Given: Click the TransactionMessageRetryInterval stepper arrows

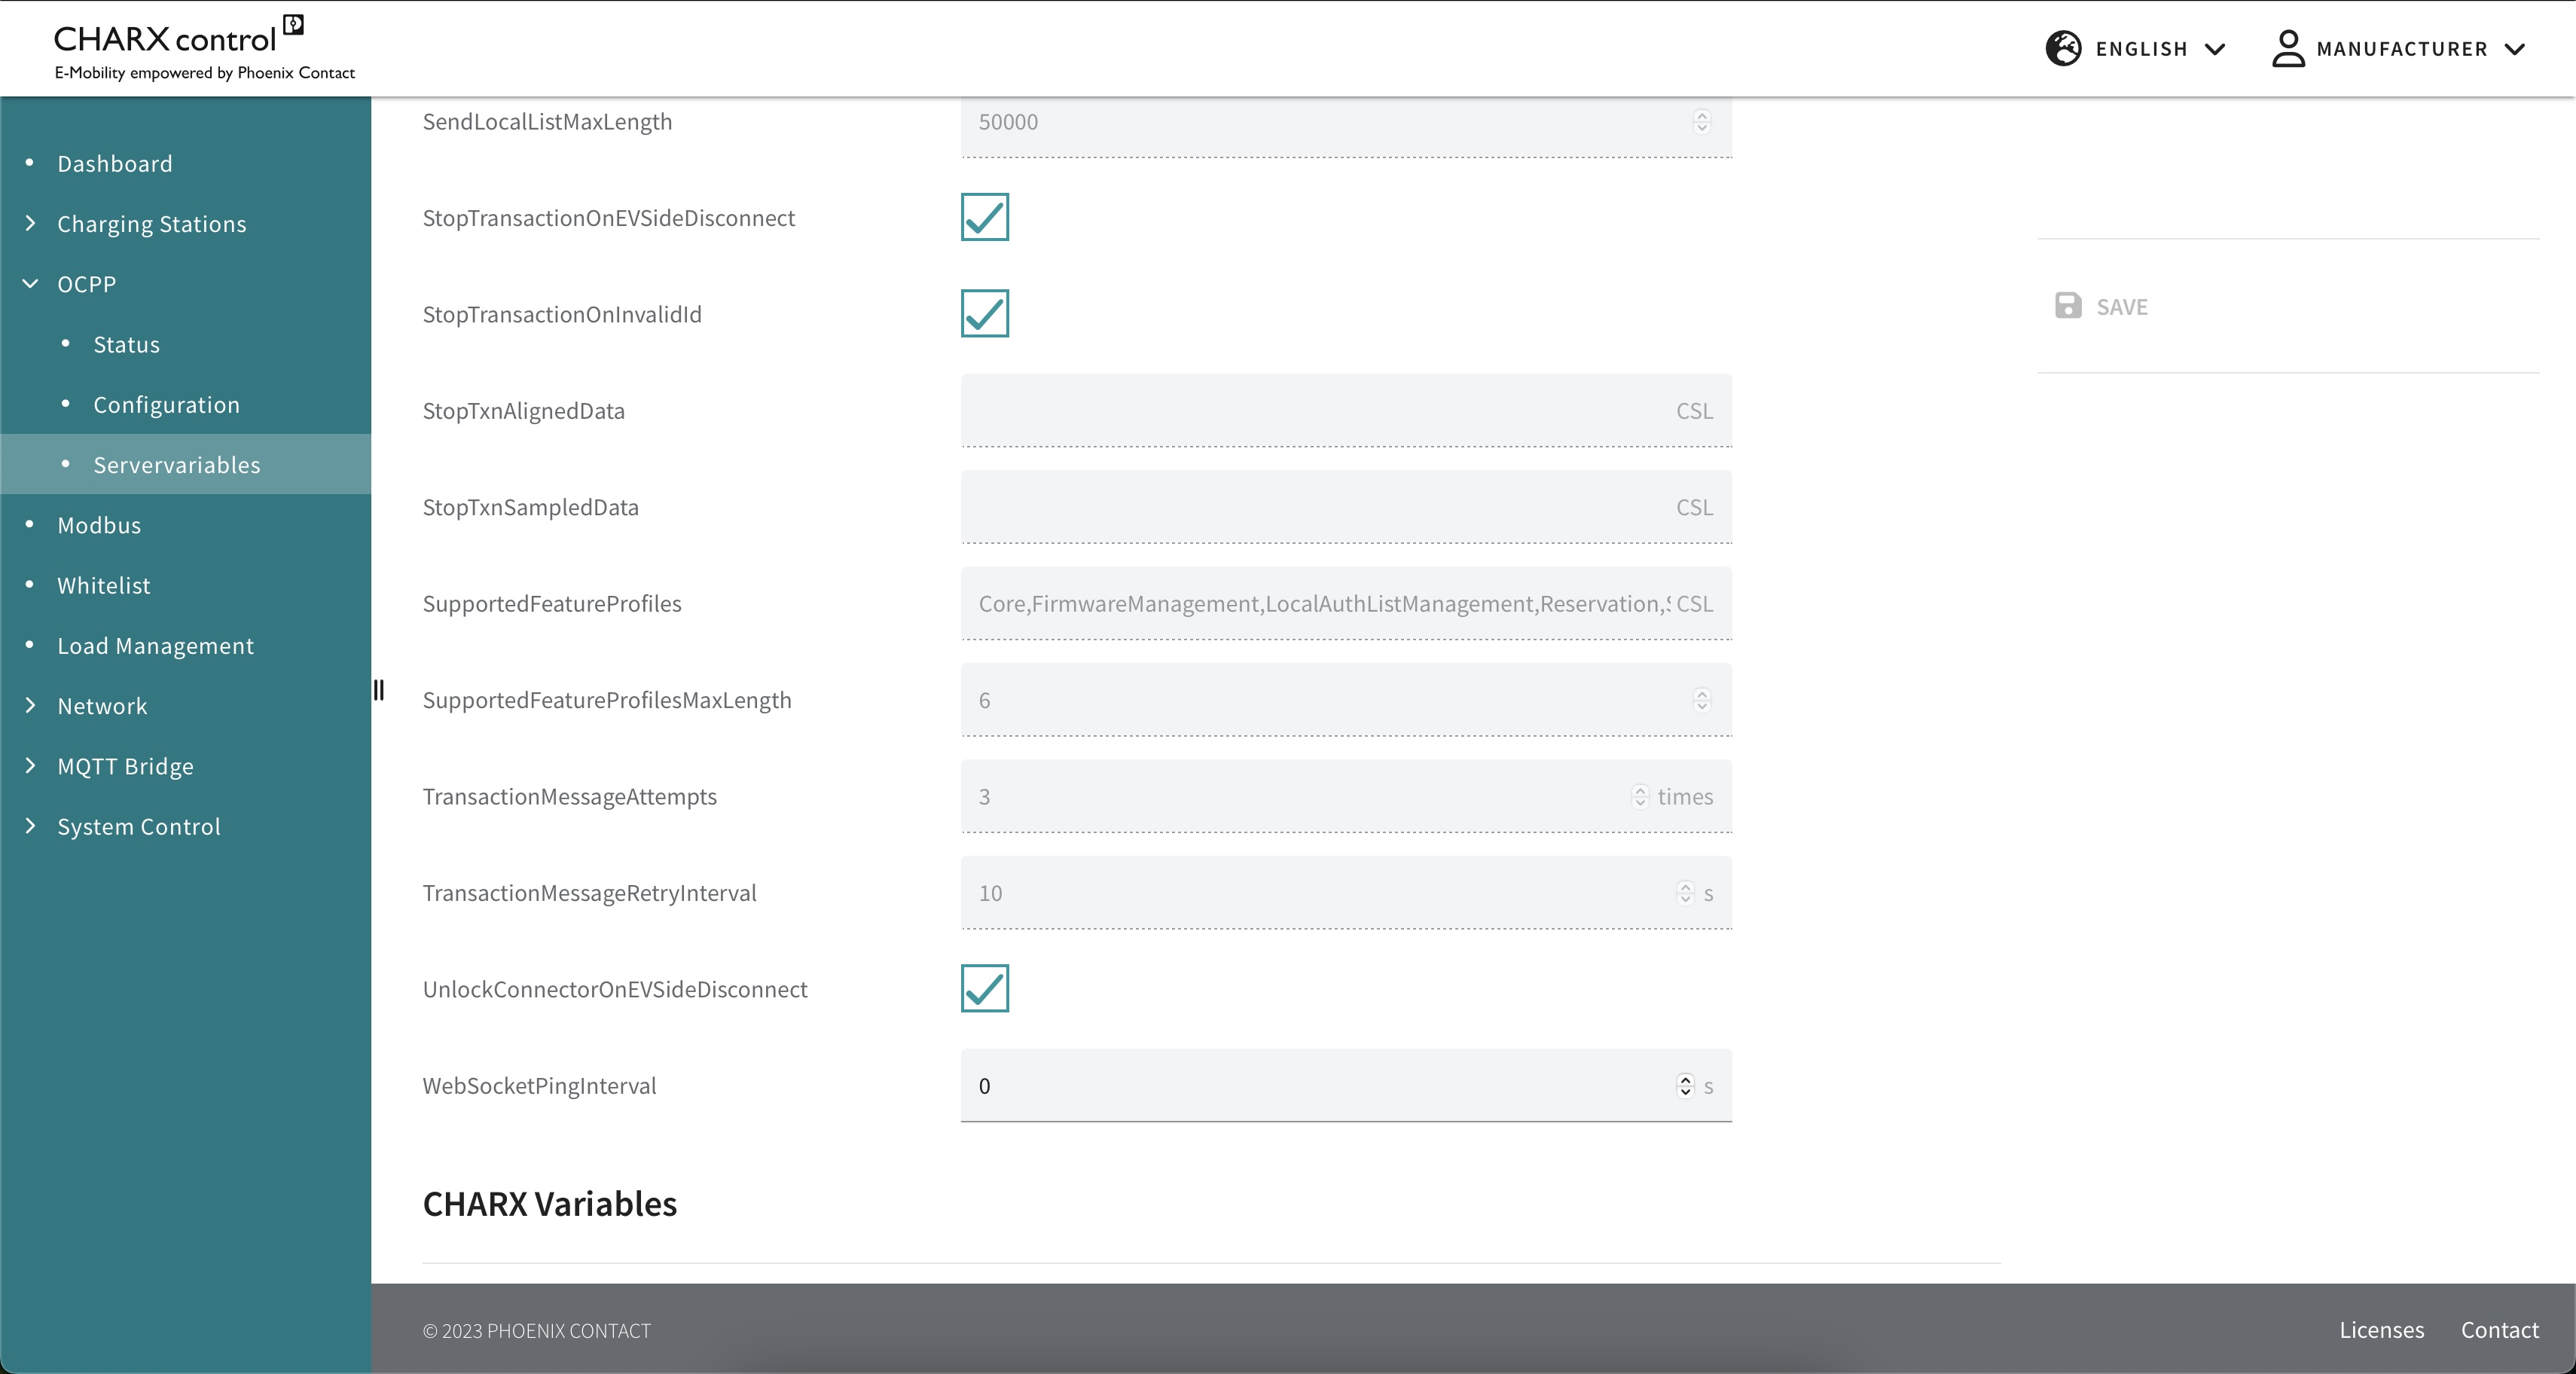Looking at the screenshot, I should coord(1685,892).
